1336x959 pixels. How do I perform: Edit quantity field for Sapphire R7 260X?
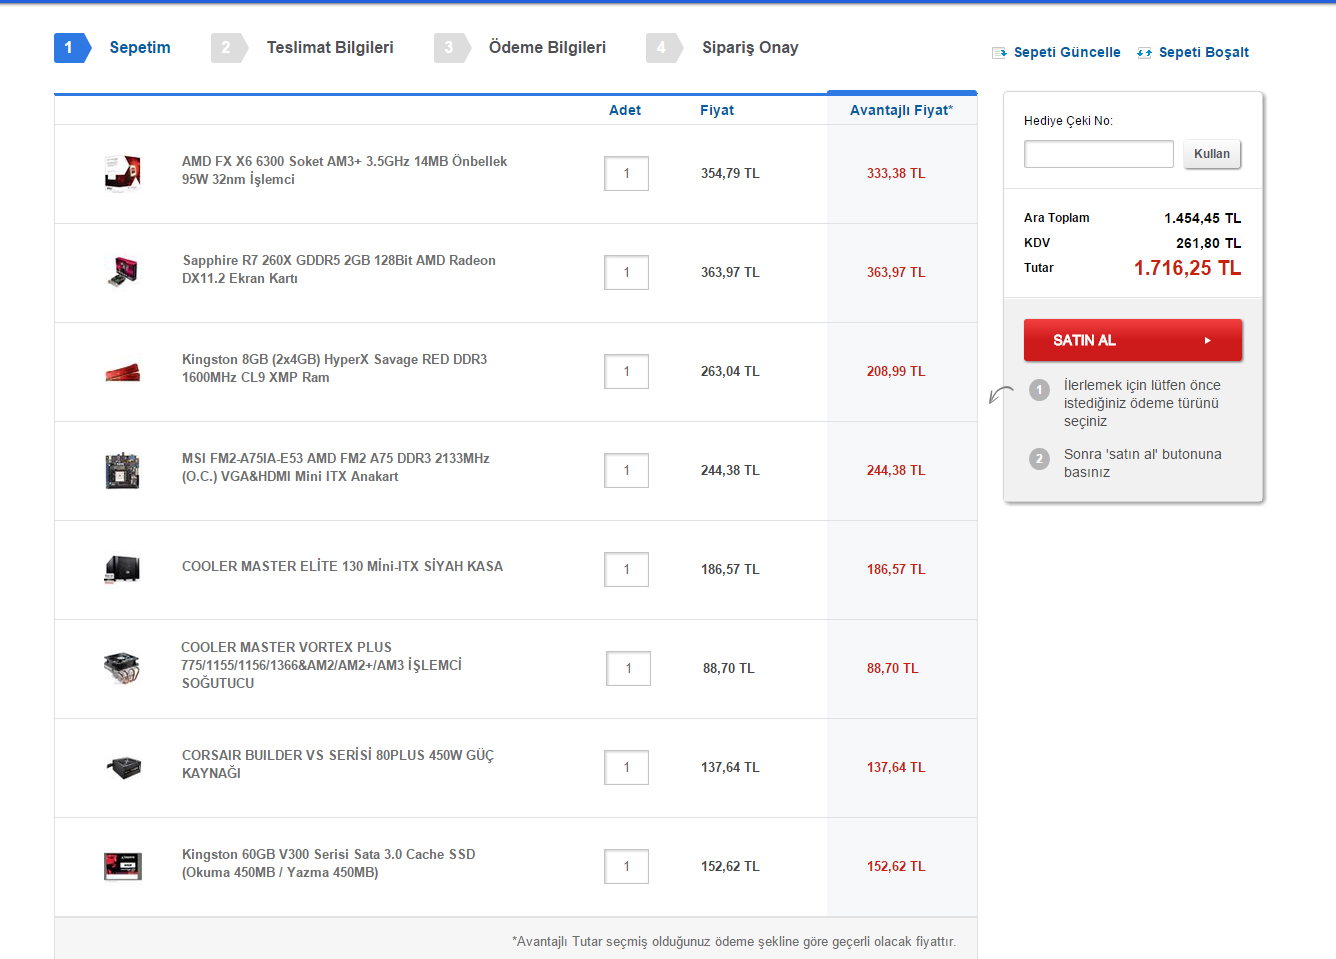point(627,273)
